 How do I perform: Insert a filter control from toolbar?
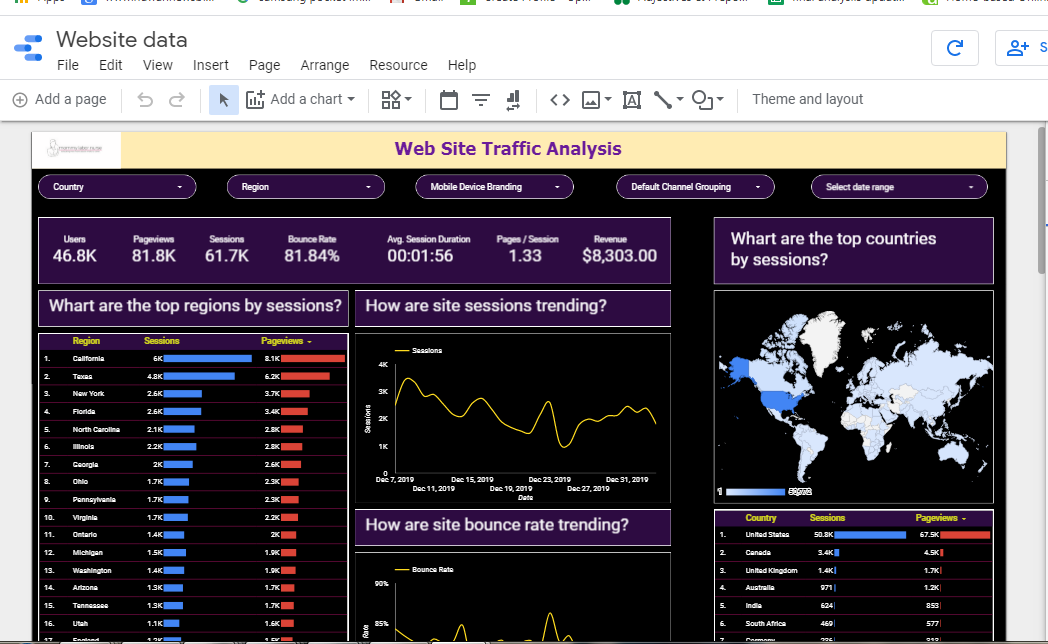pos(481,99)
